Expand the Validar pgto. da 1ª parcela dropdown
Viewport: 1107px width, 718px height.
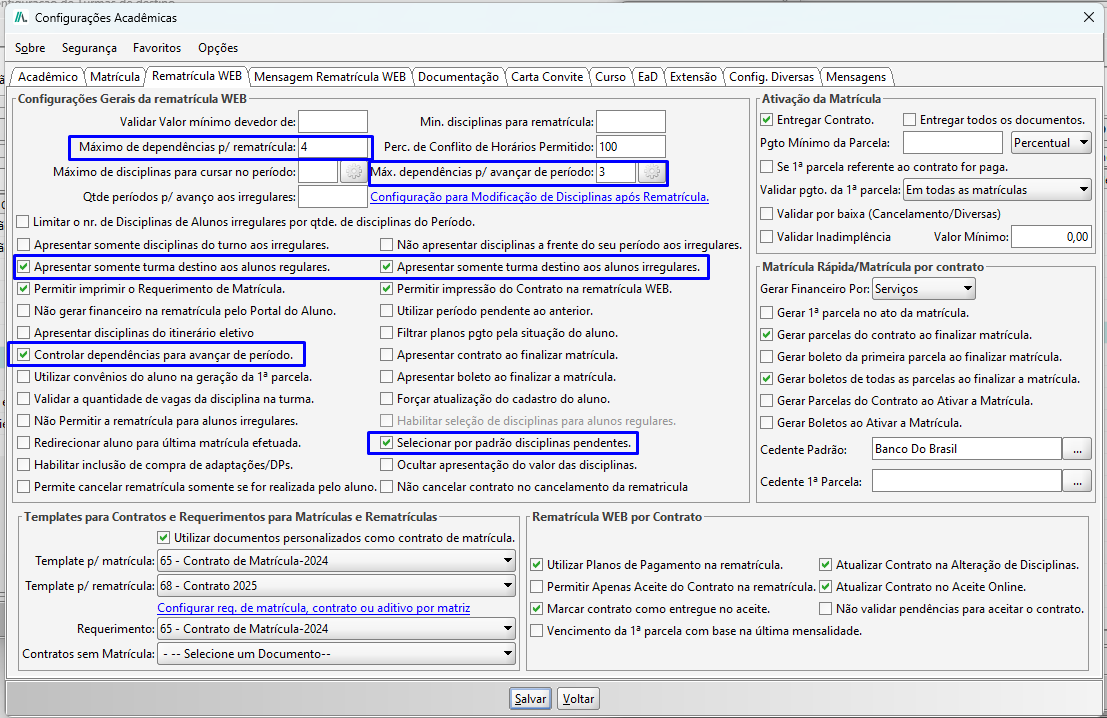pos(998,190)
